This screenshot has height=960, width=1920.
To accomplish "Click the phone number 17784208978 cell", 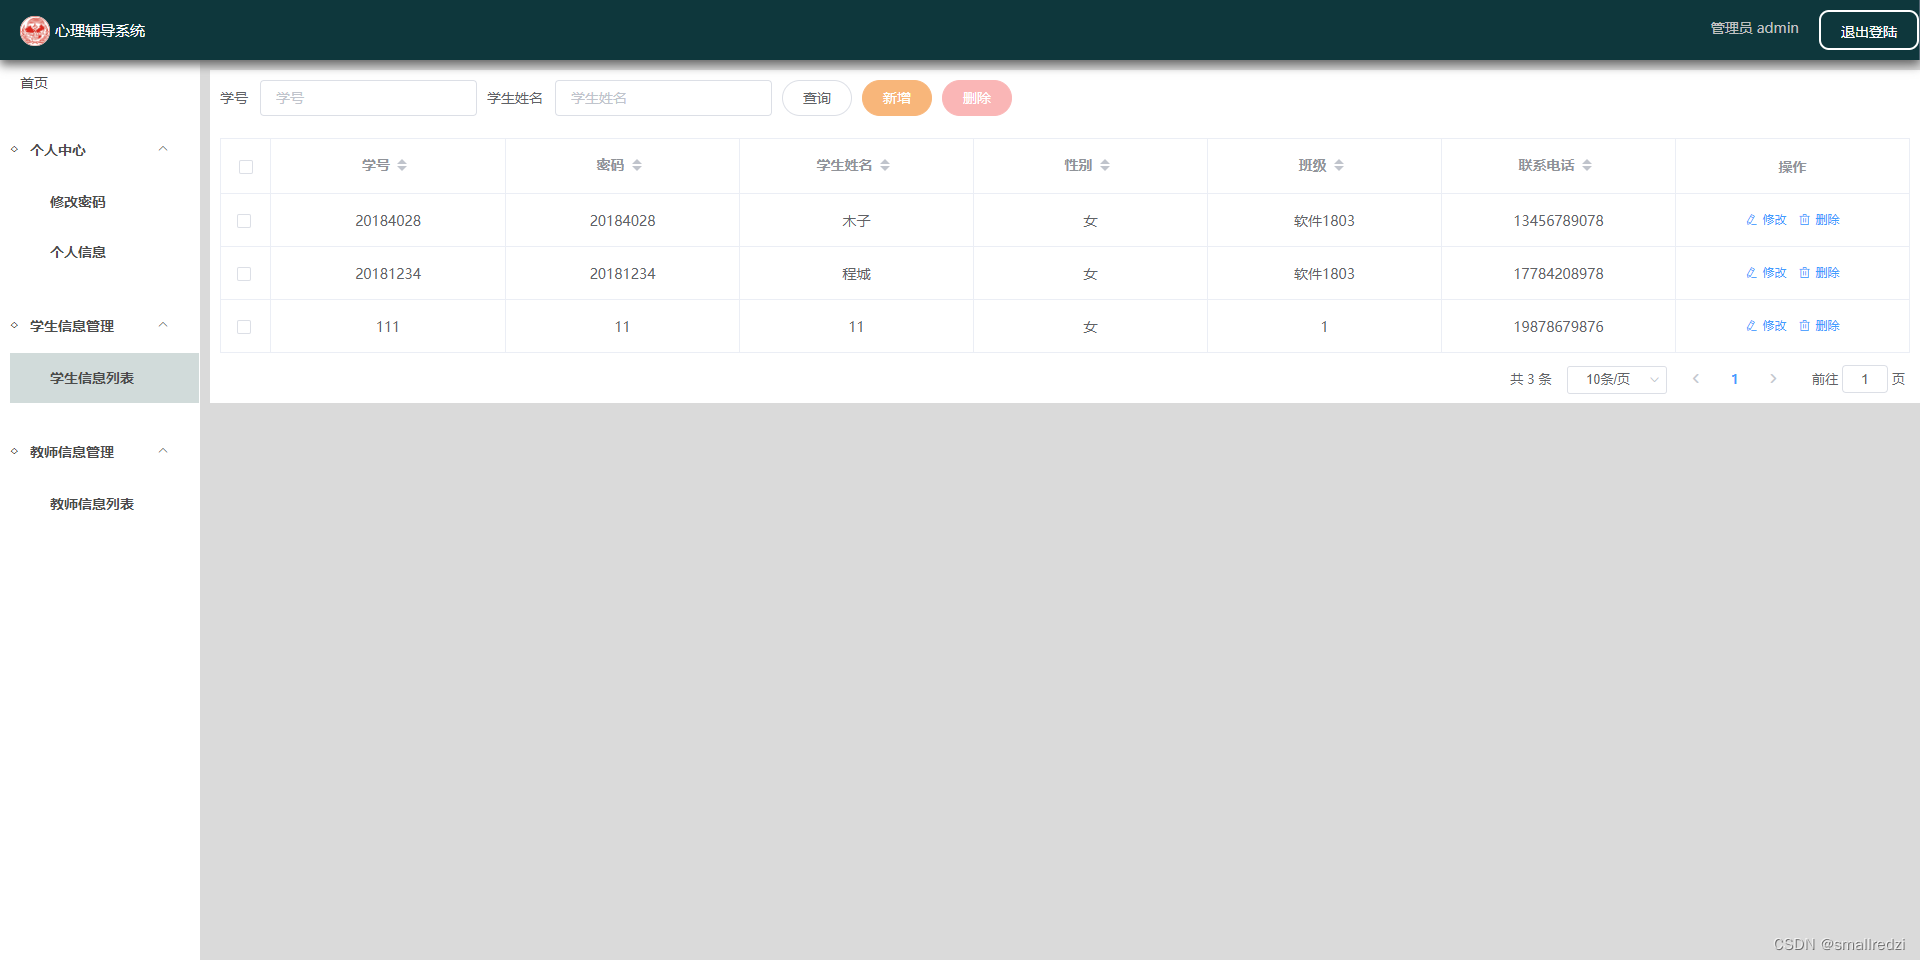I will [x=1558, y=274].
